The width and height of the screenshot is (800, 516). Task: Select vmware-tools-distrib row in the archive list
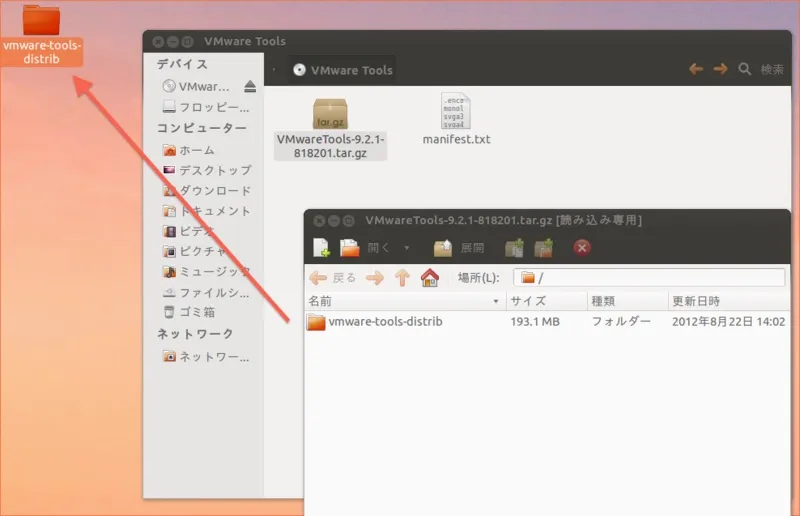pos(547,322)
